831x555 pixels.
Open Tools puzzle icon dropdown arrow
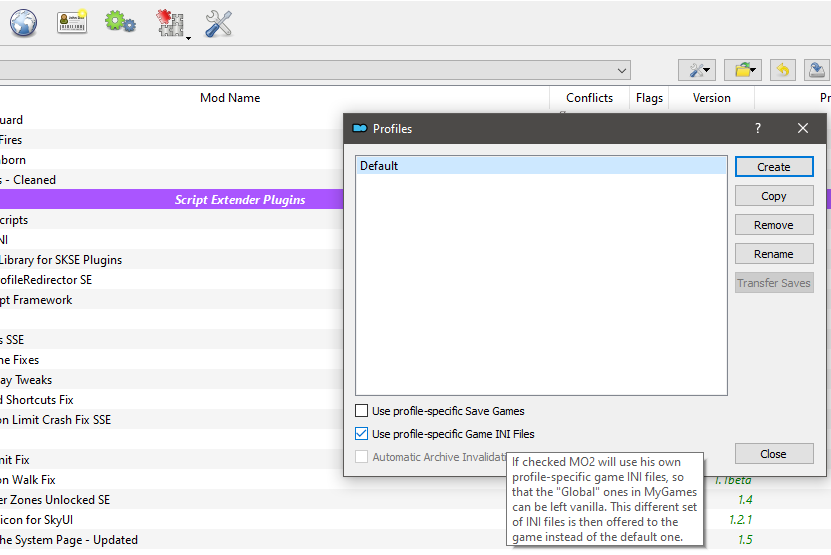188,38
